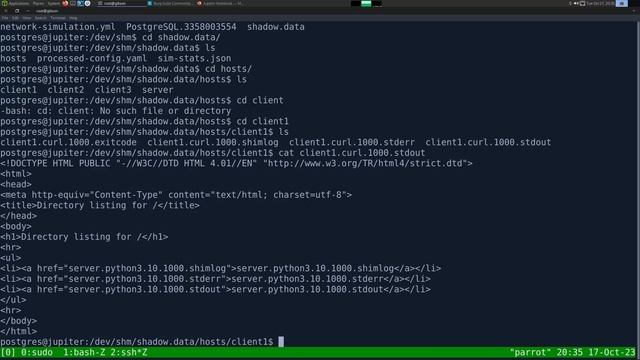Viewport: 640px width, 360px height.
Task: Click client3 in the hosts listing
Action: pyautogui.click(x=113, y=90)
